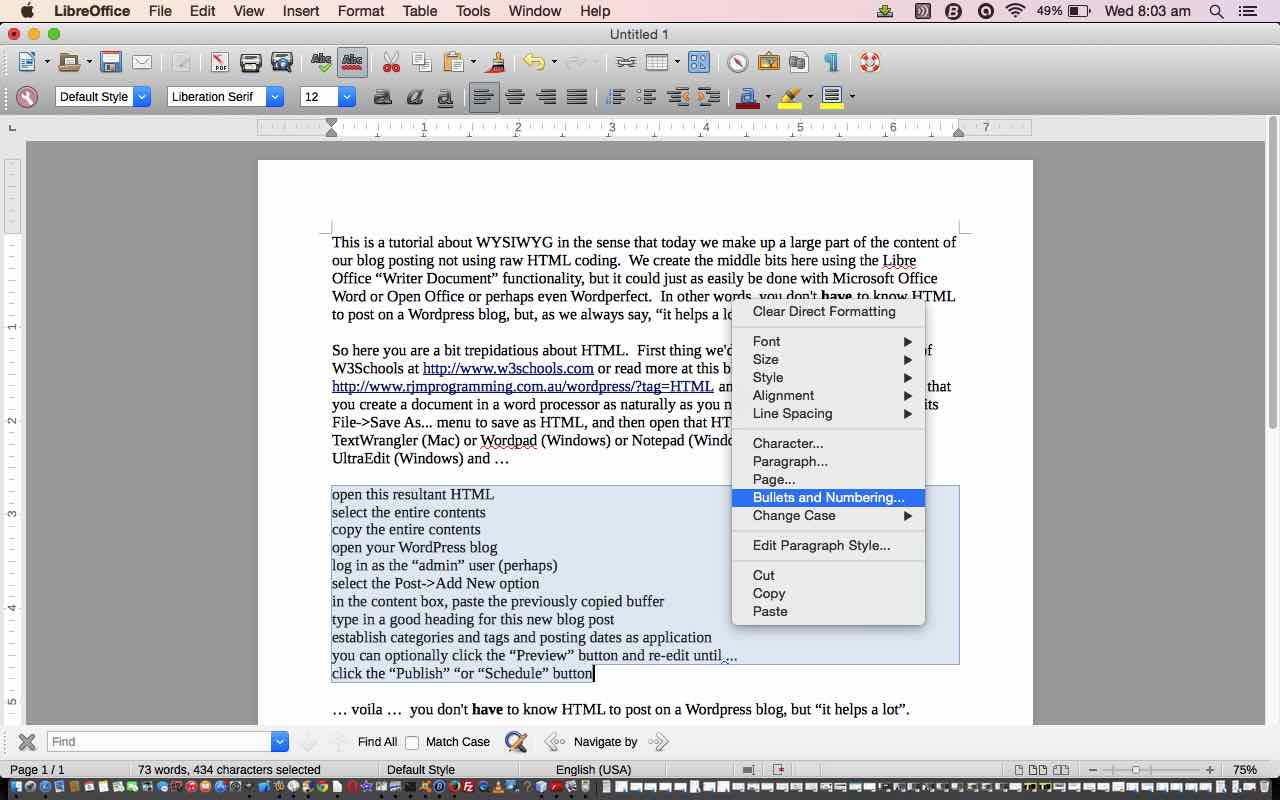
Task: Select Align Left button
Action: point(484,97)
